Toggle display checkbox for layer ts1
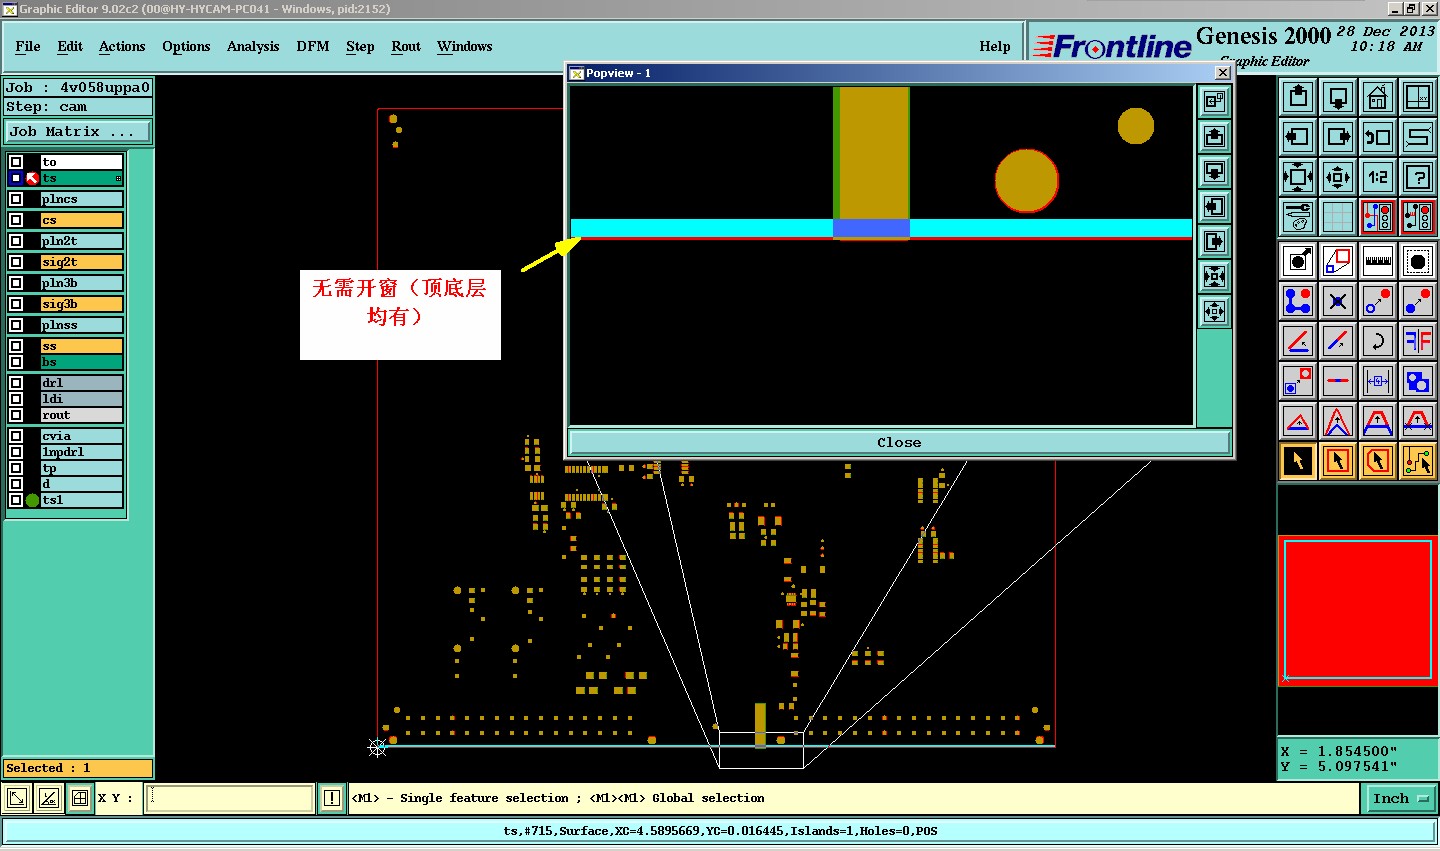The image size is (1440, 851). tap(16, 500)
